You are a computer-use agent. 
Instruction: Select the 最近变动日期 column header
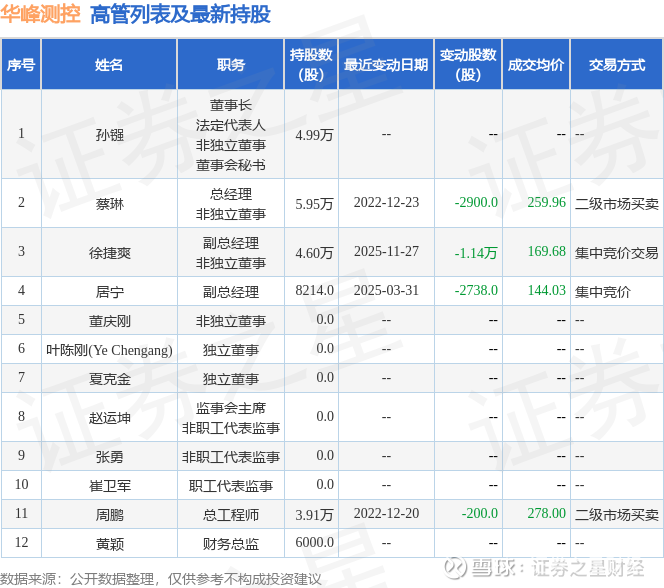coord(386,64)
